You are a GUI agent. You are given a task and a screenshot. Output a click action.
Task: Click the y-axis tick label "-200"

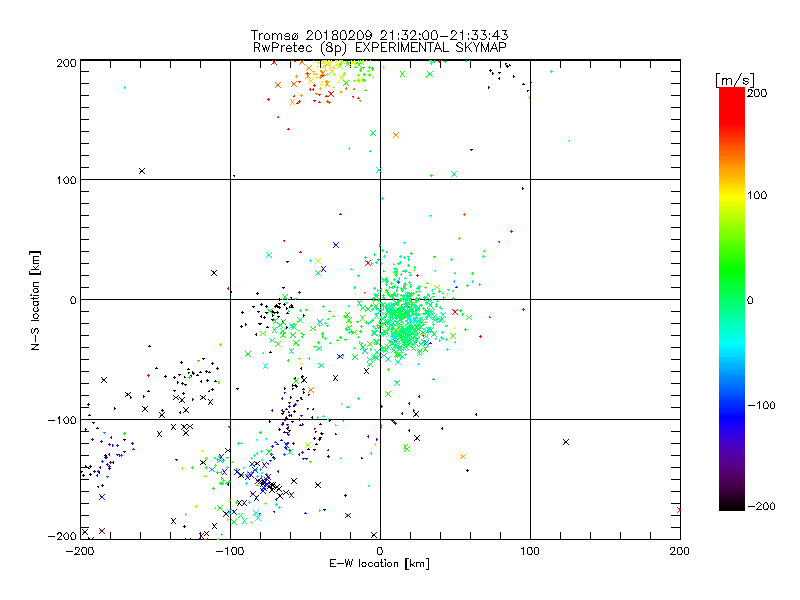62,536
